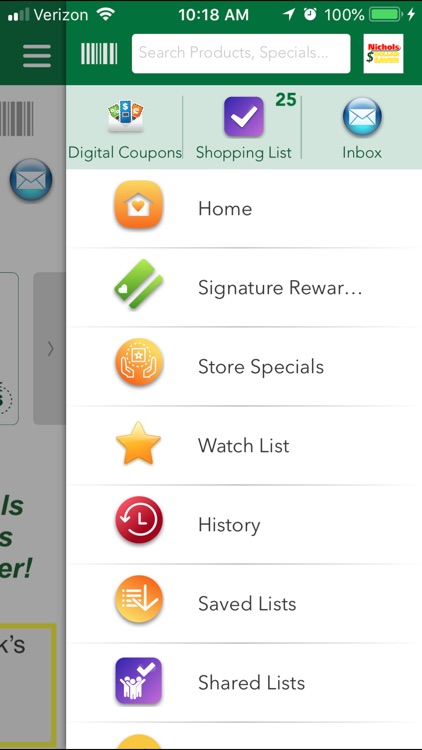This screenshot has height=750, width=422.
Task: Open the History menu entry
Action: [x=244, y=525]
